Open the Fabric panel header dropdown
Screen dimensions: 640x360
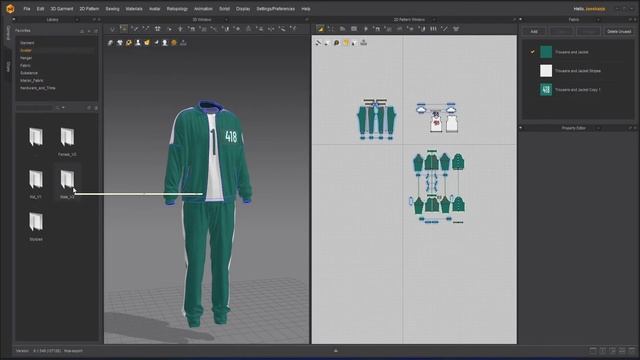tap(598, 20)
